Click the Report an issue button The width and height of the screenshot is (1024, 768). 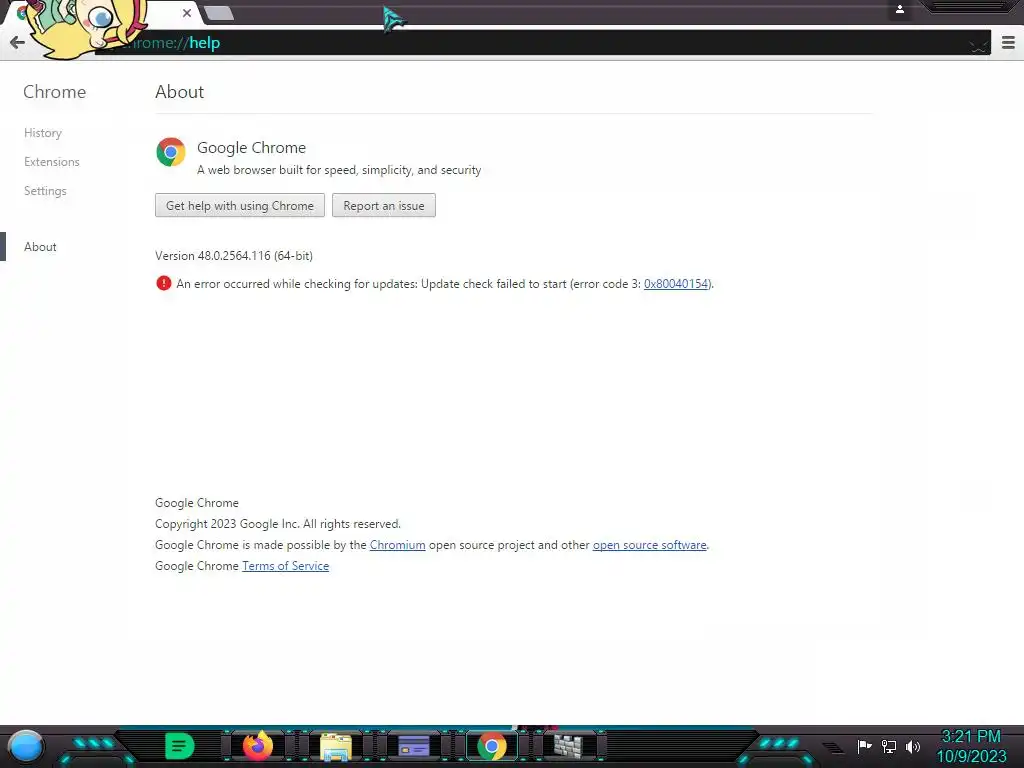[383, 205]
